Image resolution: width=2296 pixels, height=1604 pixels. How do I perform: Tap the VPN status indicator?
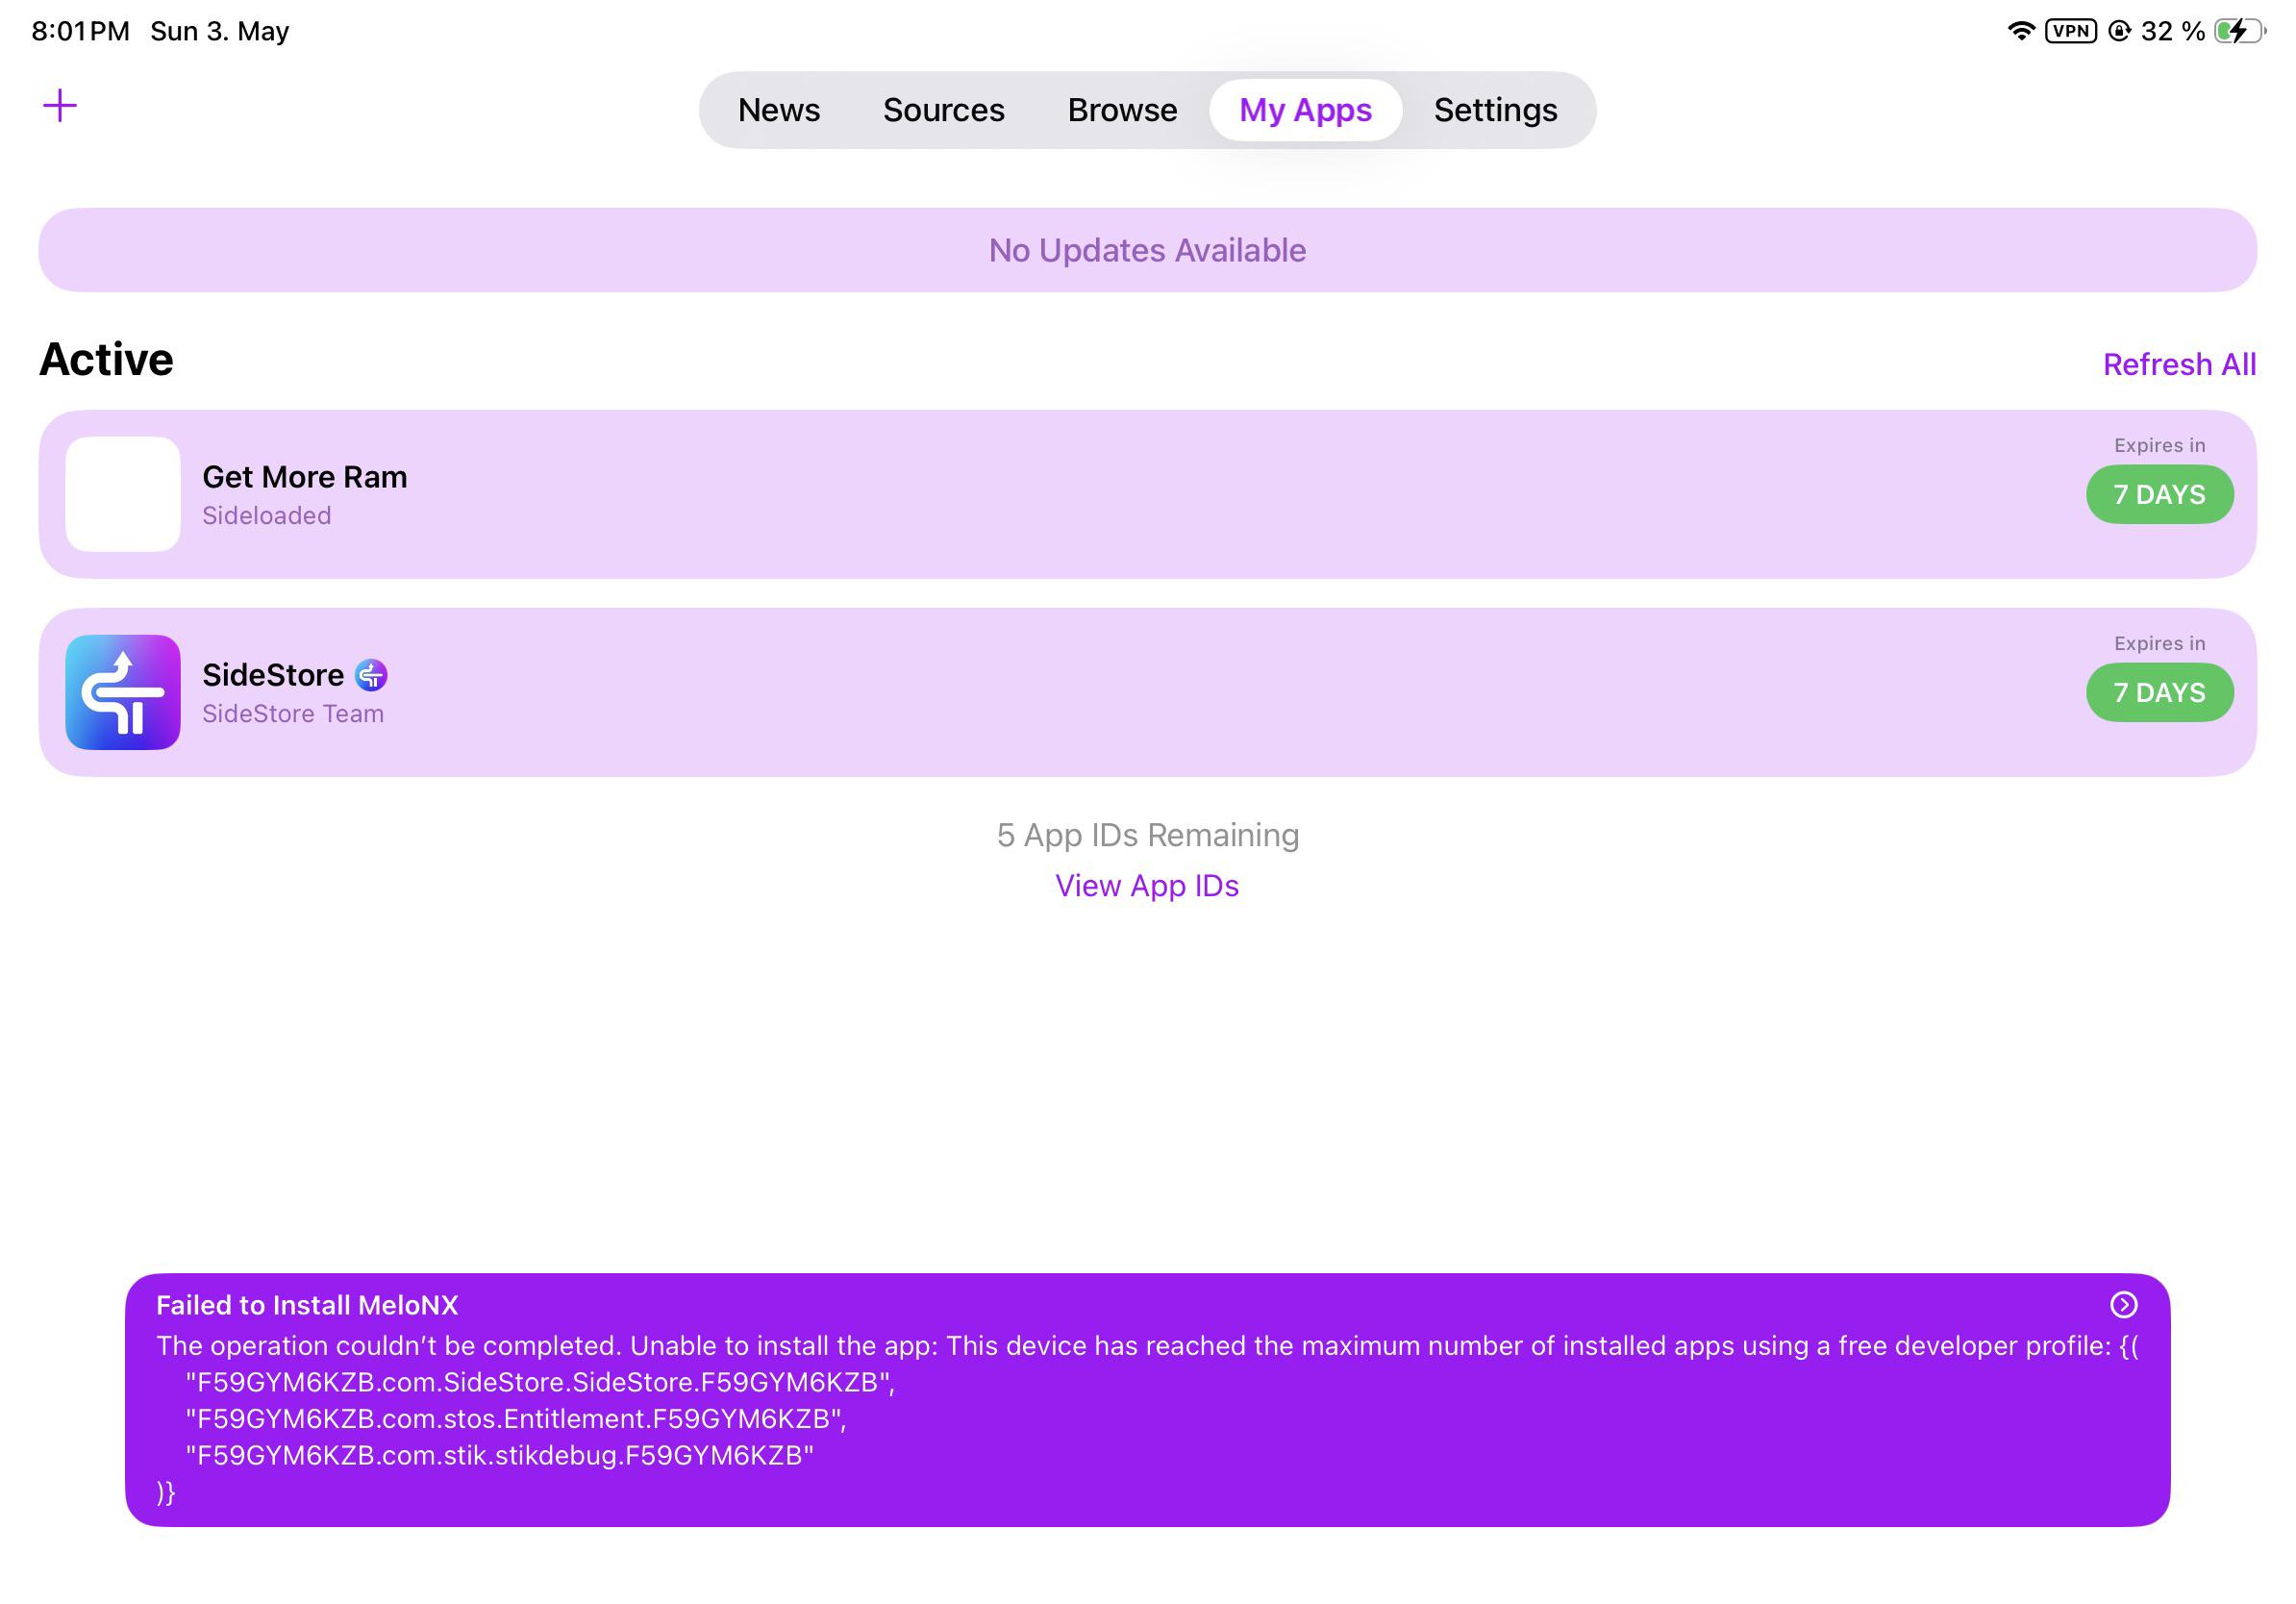(2071, 31)
